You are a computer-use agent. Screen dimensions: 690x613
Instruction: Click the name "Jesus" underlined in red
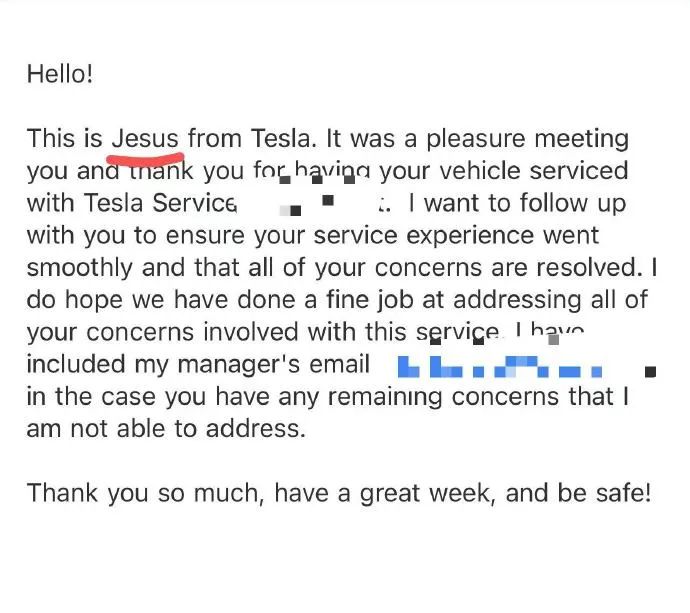(145, 139)
